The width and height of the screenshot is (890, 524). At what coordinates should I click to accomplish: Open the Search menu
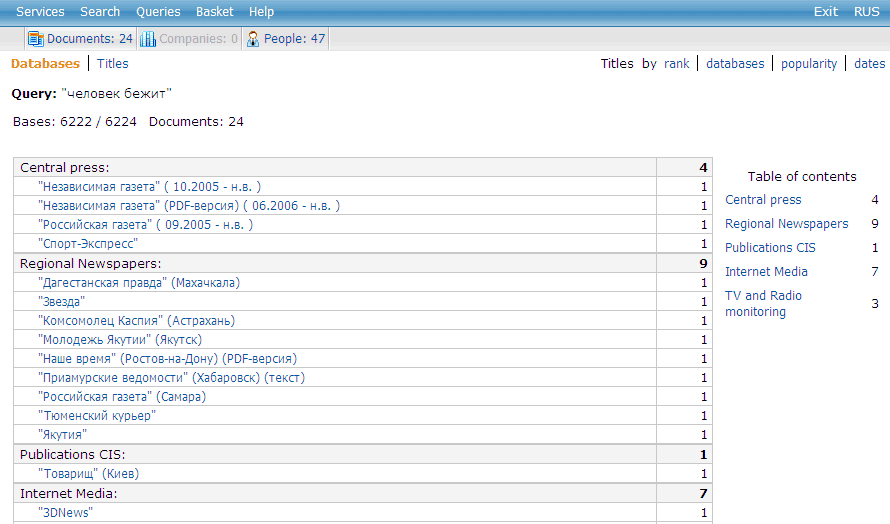coord(100,12)
